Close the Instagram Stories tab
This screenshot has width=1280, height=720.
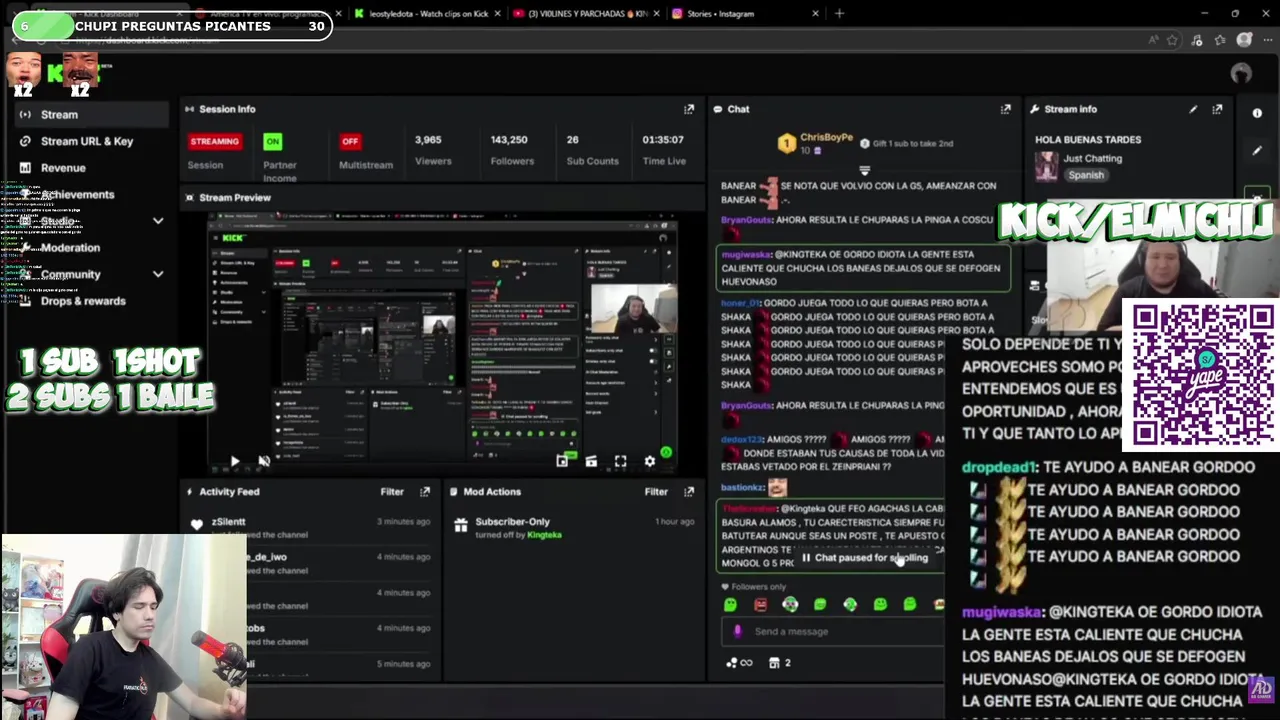(x=816, y=14)
